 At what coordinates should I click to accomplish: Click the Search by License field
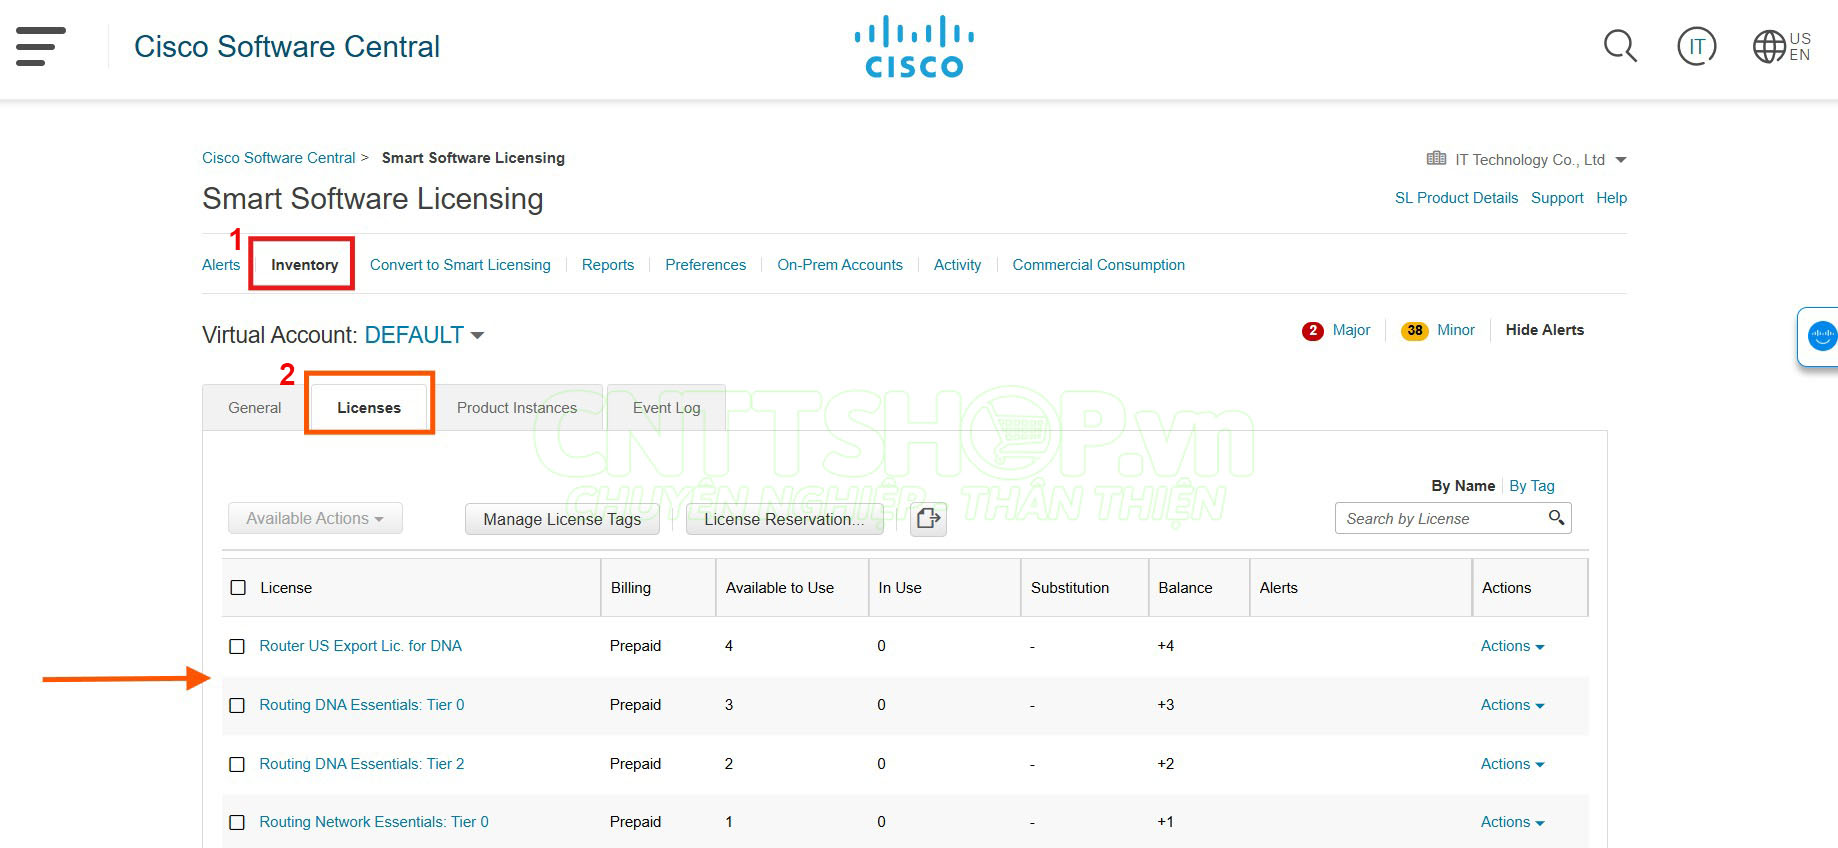coord(1440,518)
